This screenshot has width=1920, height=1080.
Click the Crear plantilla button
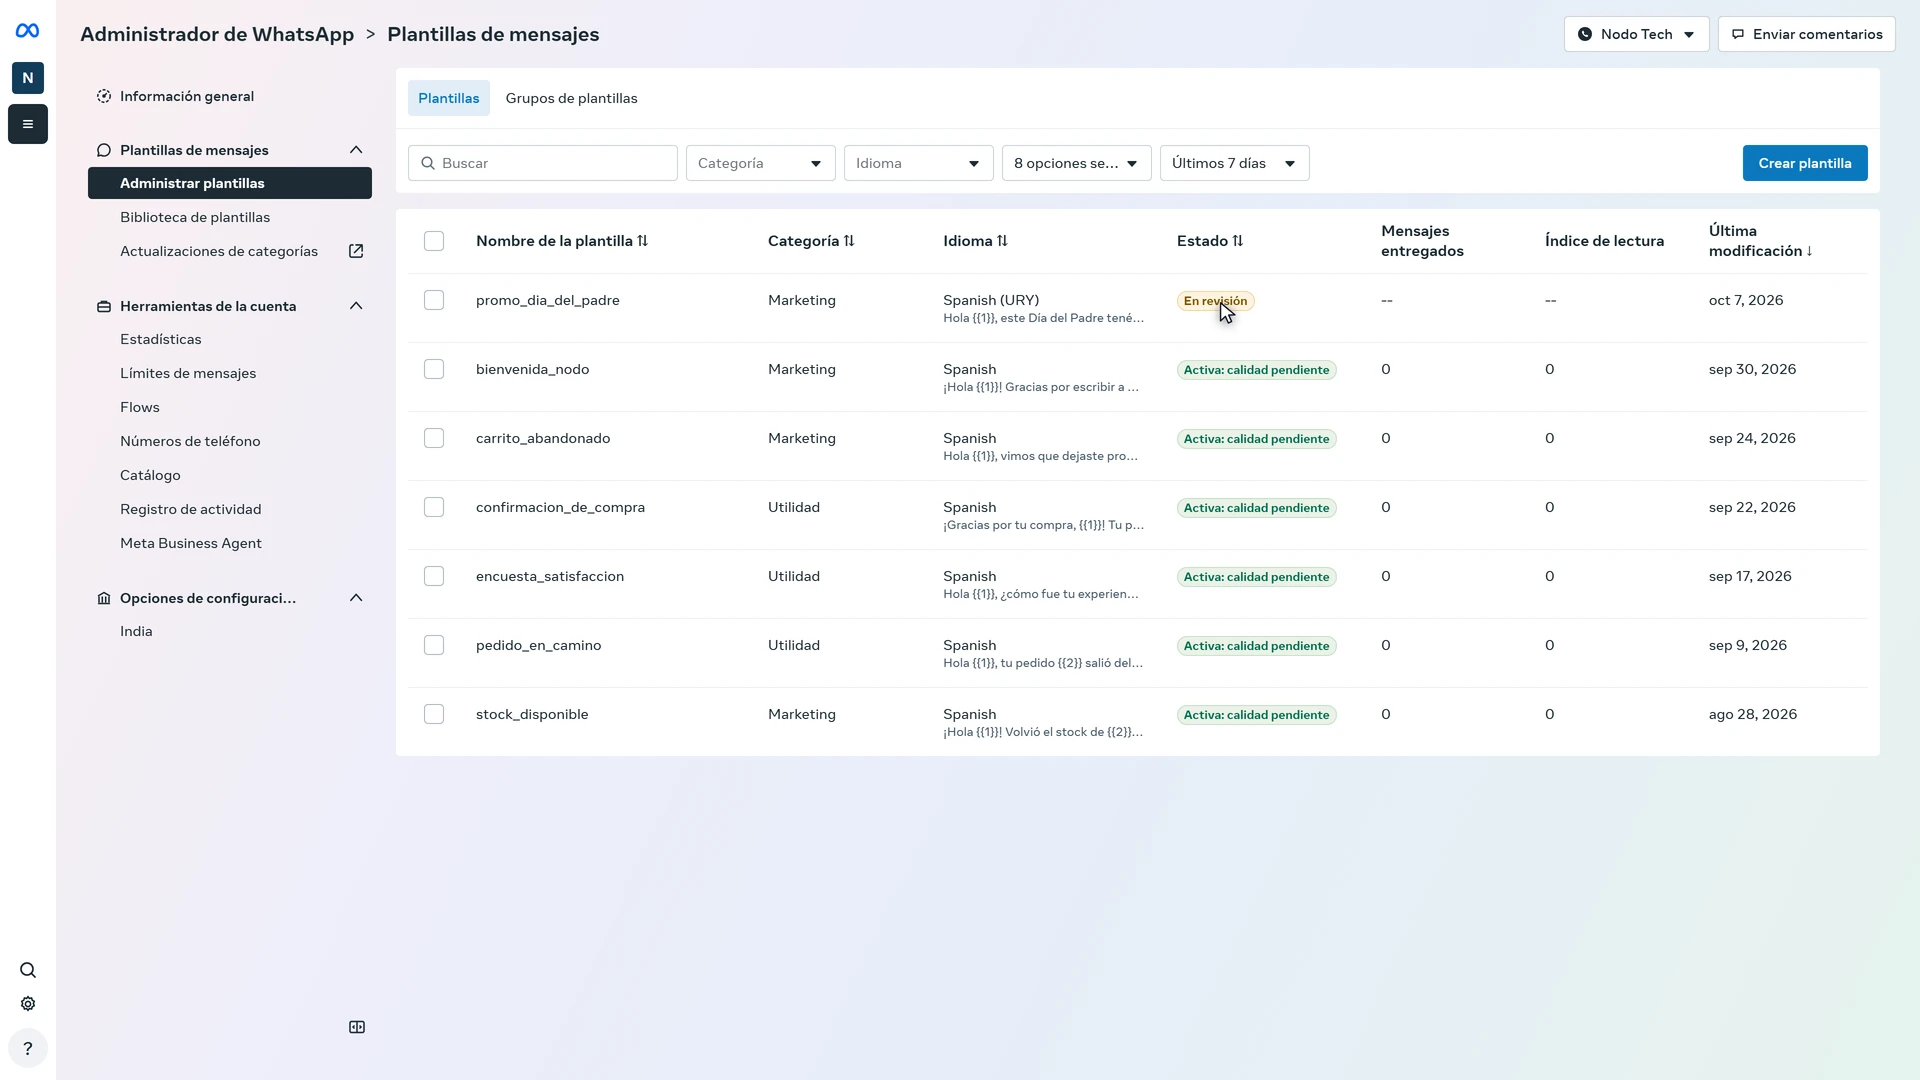pos(1805,163)
